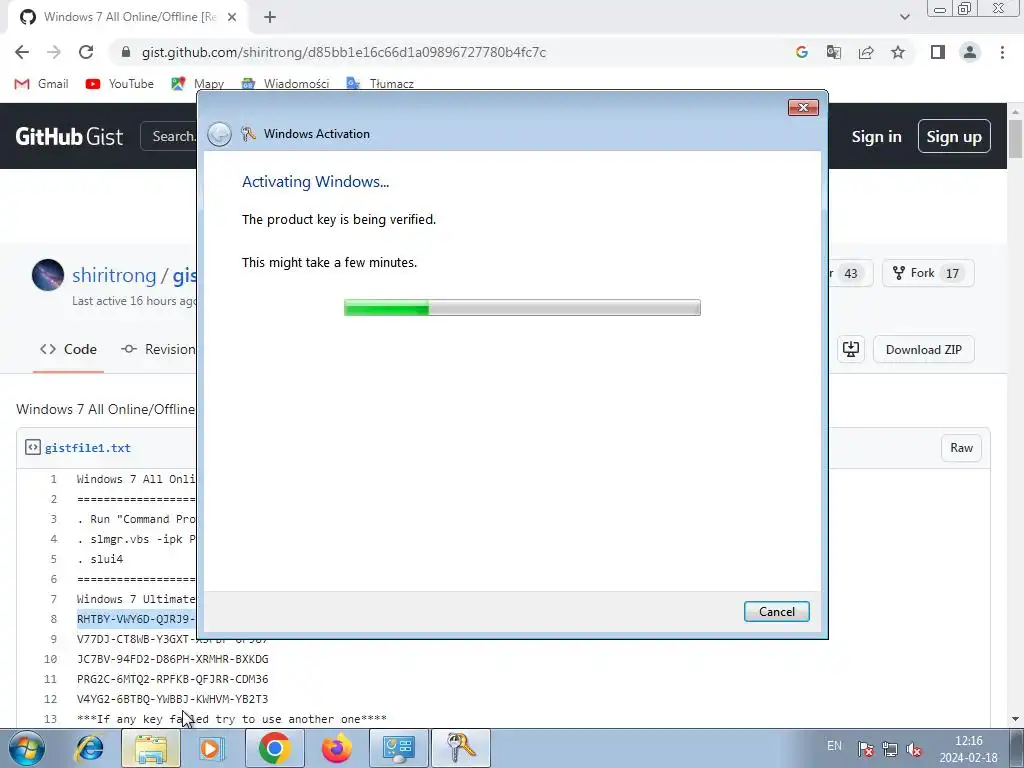1024x768 pixels.
Task: Select the Code tab on gist page
Action: click(68, 349)
